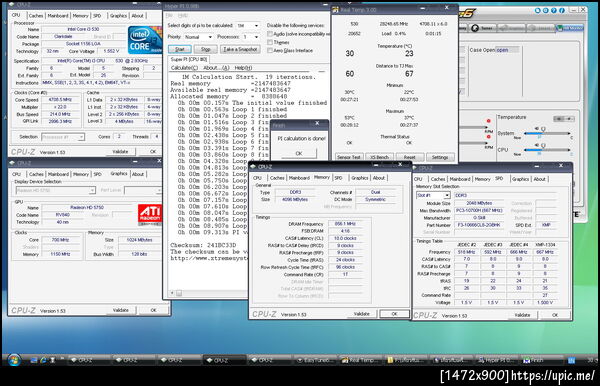Image resolution: width=600 pixels, height=386 pixels.
Task: Switch to Caches tab in top-left CPU-Z
Action: pos(36,16)
